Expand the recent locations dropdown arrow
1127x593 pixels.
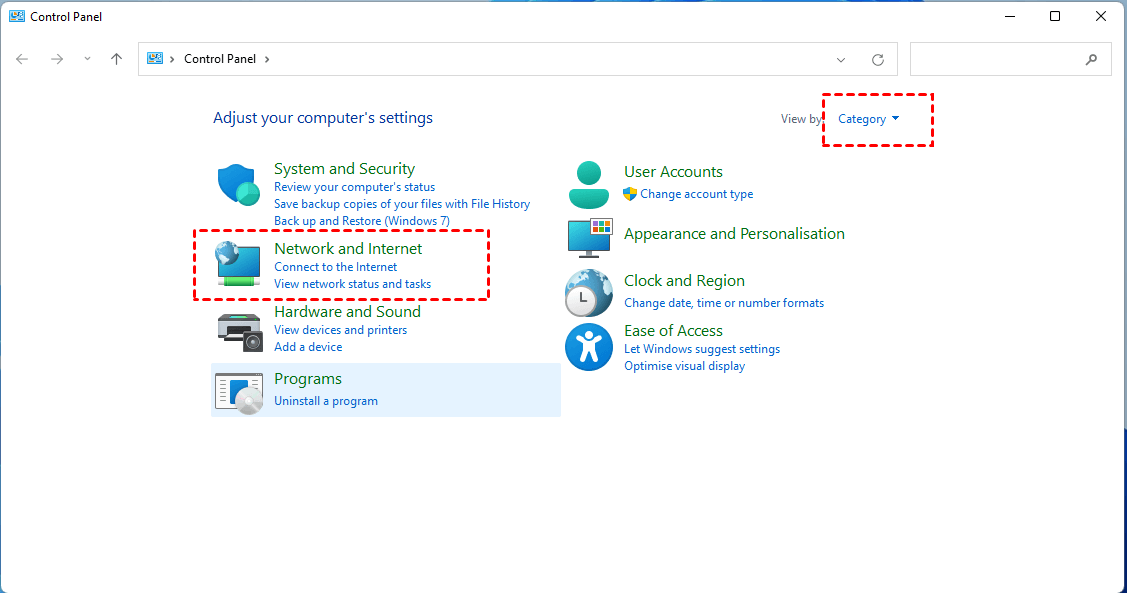(87, 59)
